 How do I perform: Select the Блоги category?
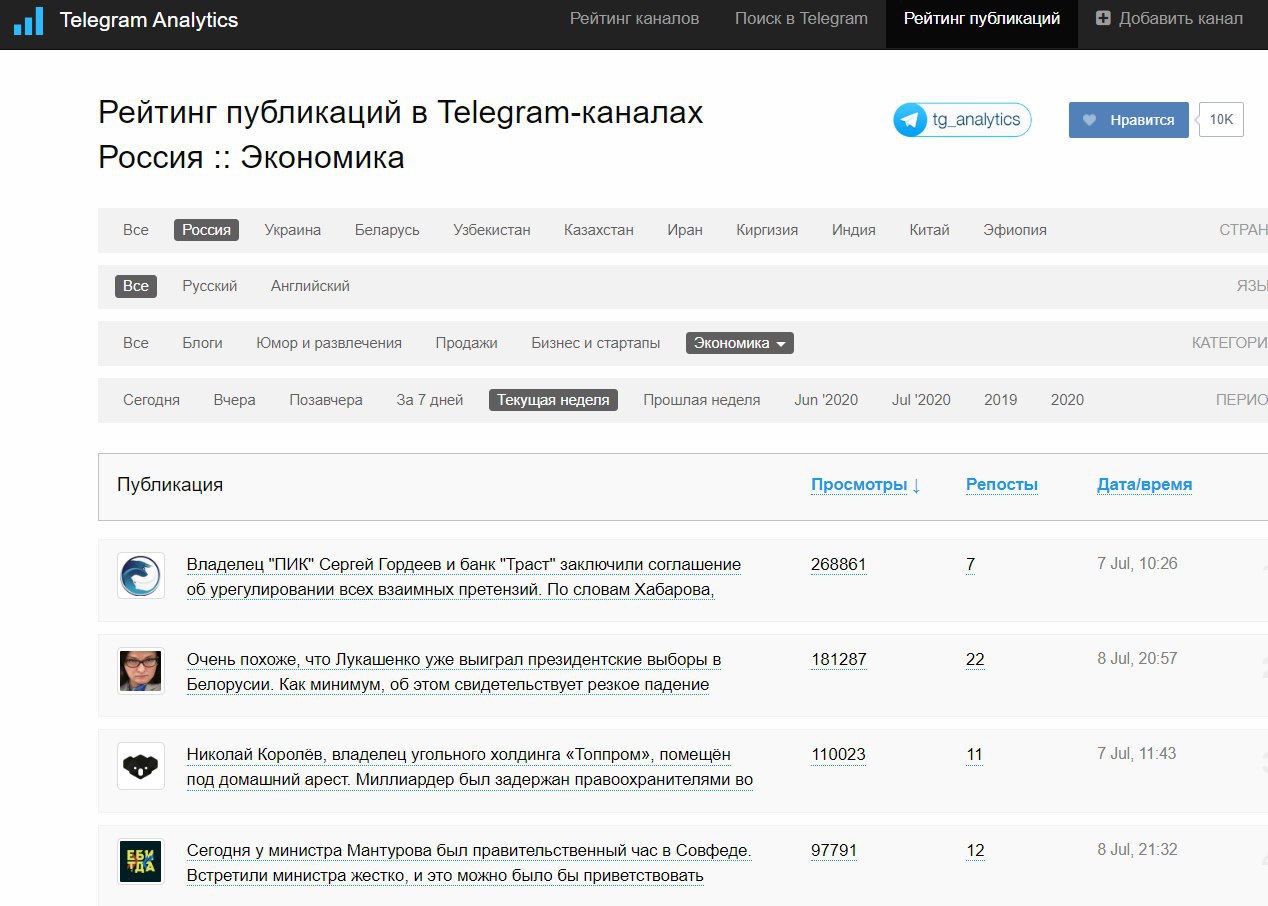coord(203,343)
